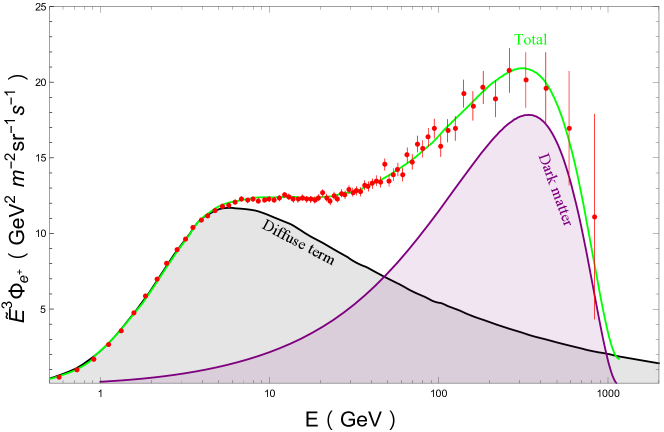This screenshot has width=664, height=432.
Task: Click the x-axis tick label 100
Action: click(438, 393)
